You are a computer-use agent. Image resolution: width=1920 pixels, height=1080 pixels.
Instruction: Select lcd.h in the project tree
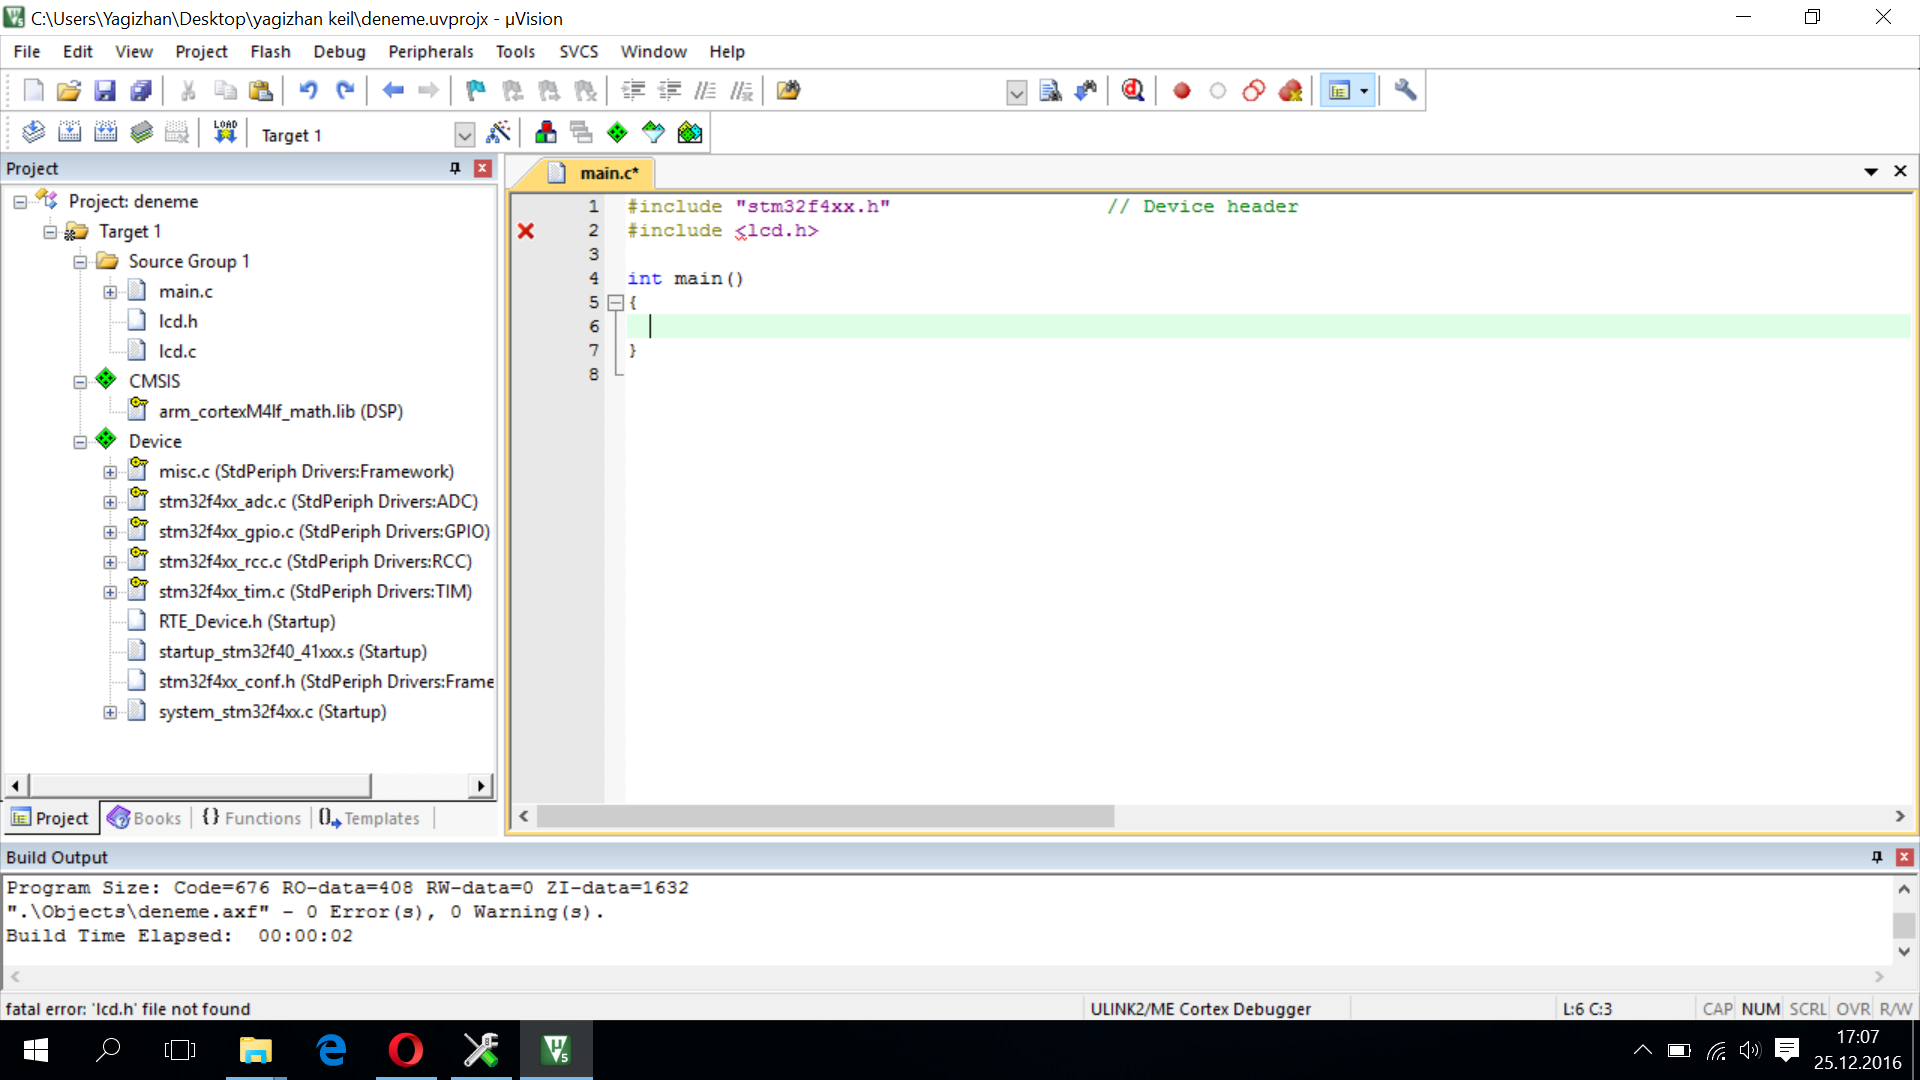point(178,321)
